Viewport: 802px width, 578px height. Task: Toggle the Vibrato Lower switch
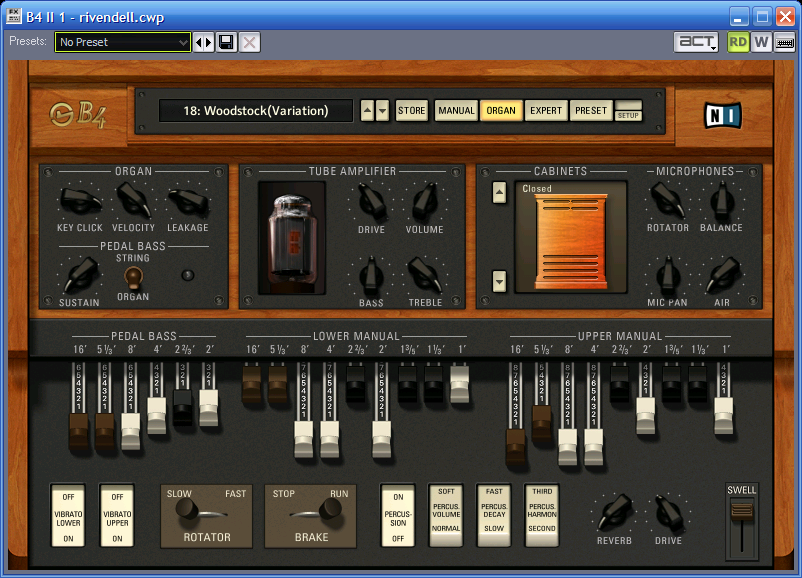(68, 516)
